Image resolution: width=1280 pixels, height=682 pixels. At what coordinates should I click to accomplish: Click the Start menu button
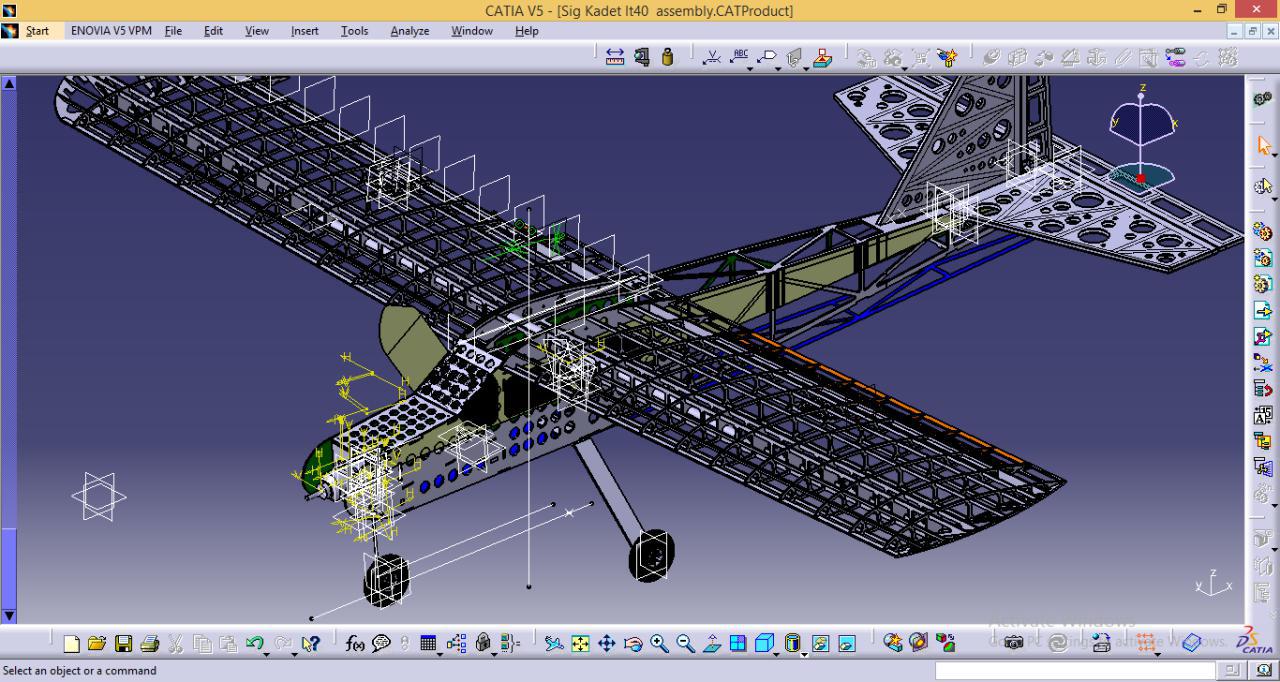point(37,31)
